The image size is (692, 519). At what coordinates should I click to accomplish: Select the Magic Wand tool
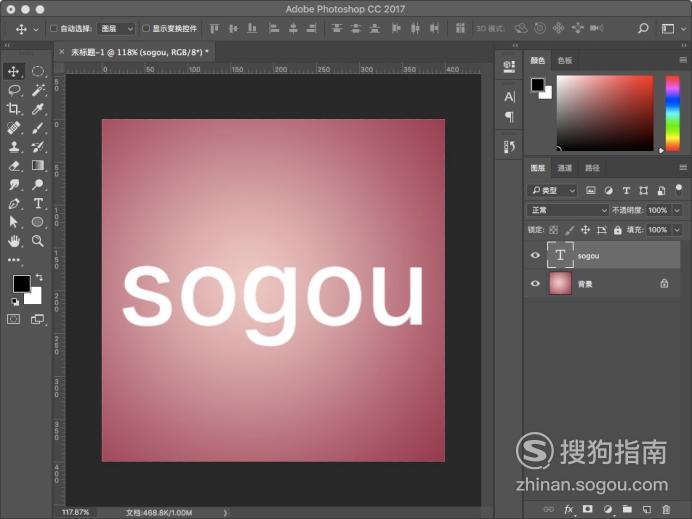(x=38, y=90)
